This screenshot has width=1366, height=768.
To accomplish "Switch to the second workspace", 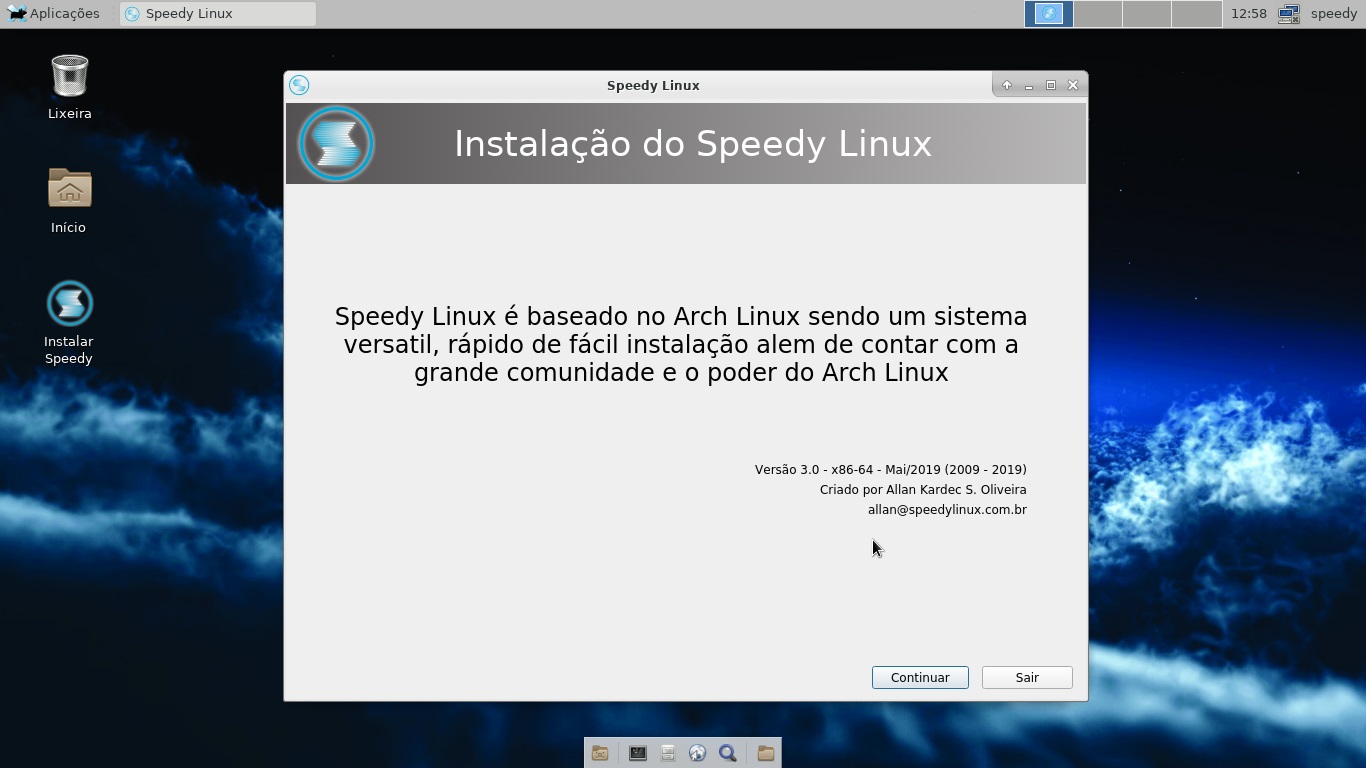I will [x=1098, y=13].
